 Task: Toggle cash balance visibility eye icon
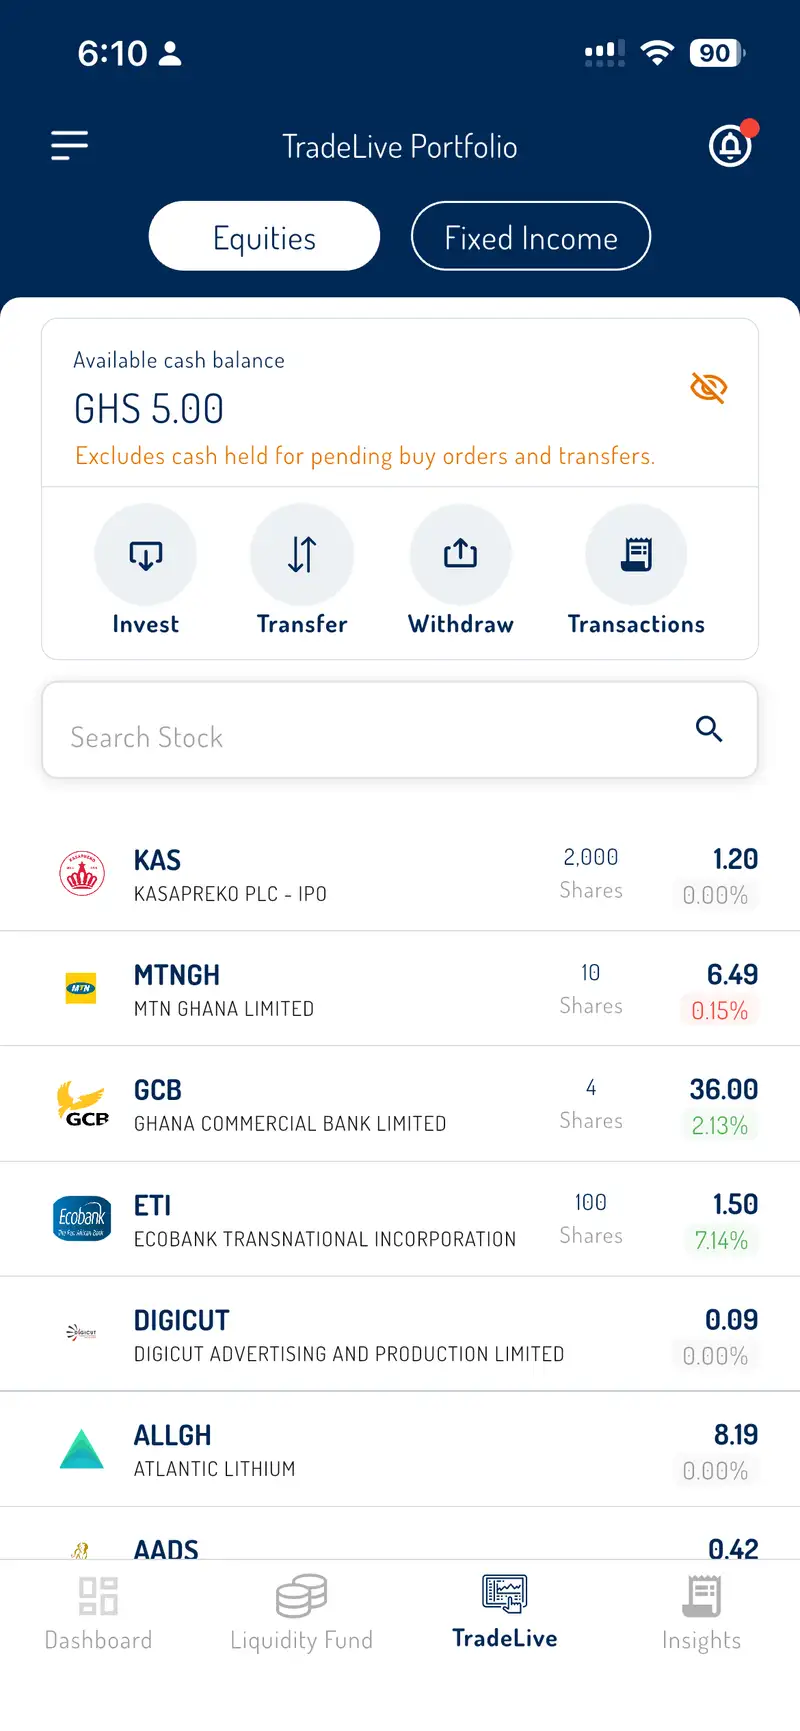tap(709, 387)
